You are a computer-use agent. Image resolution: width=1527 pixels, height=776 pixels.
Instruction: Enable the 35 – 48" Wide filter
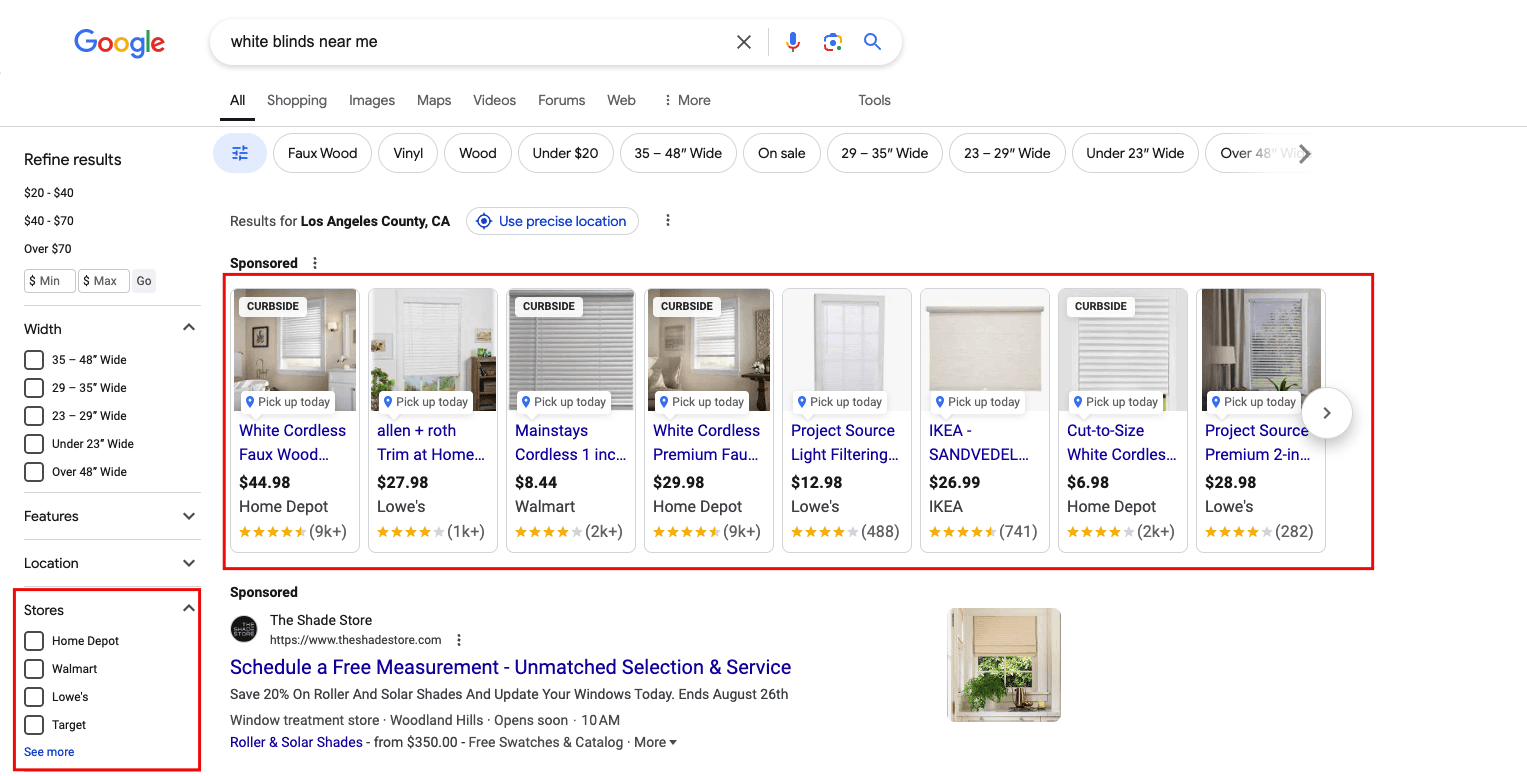(x=33, y=359)
